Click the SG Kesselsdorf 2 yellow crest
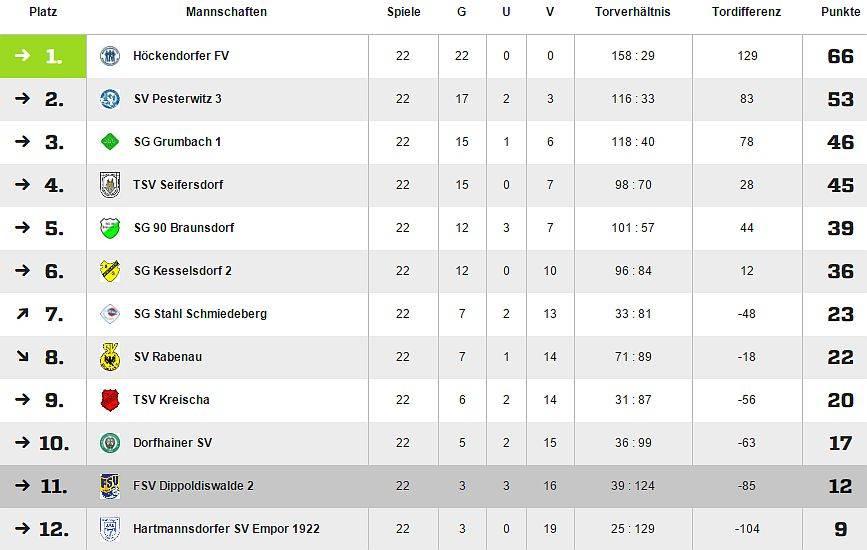The height and width of the screenshot is (550, 867). click(110, 271)
